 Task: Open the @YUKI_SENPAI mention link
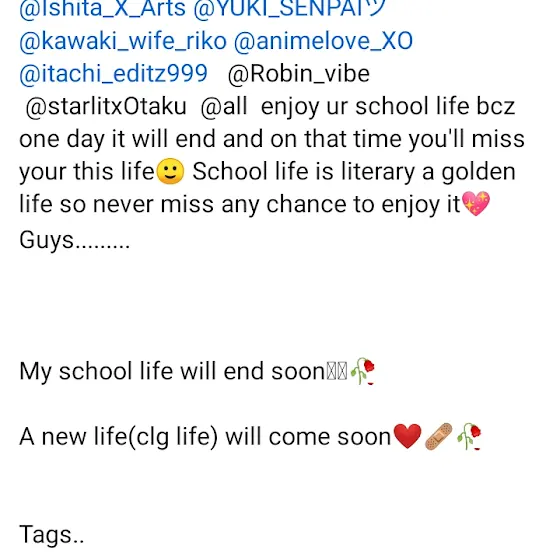(289, 9)
